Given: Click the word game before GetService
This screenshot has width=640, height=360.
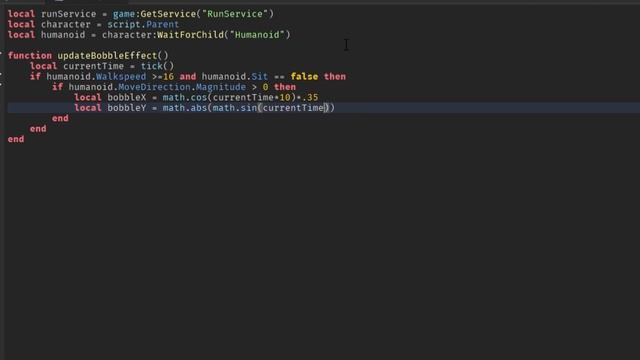Looking at the screenshot, I should [x=124, y=14].
